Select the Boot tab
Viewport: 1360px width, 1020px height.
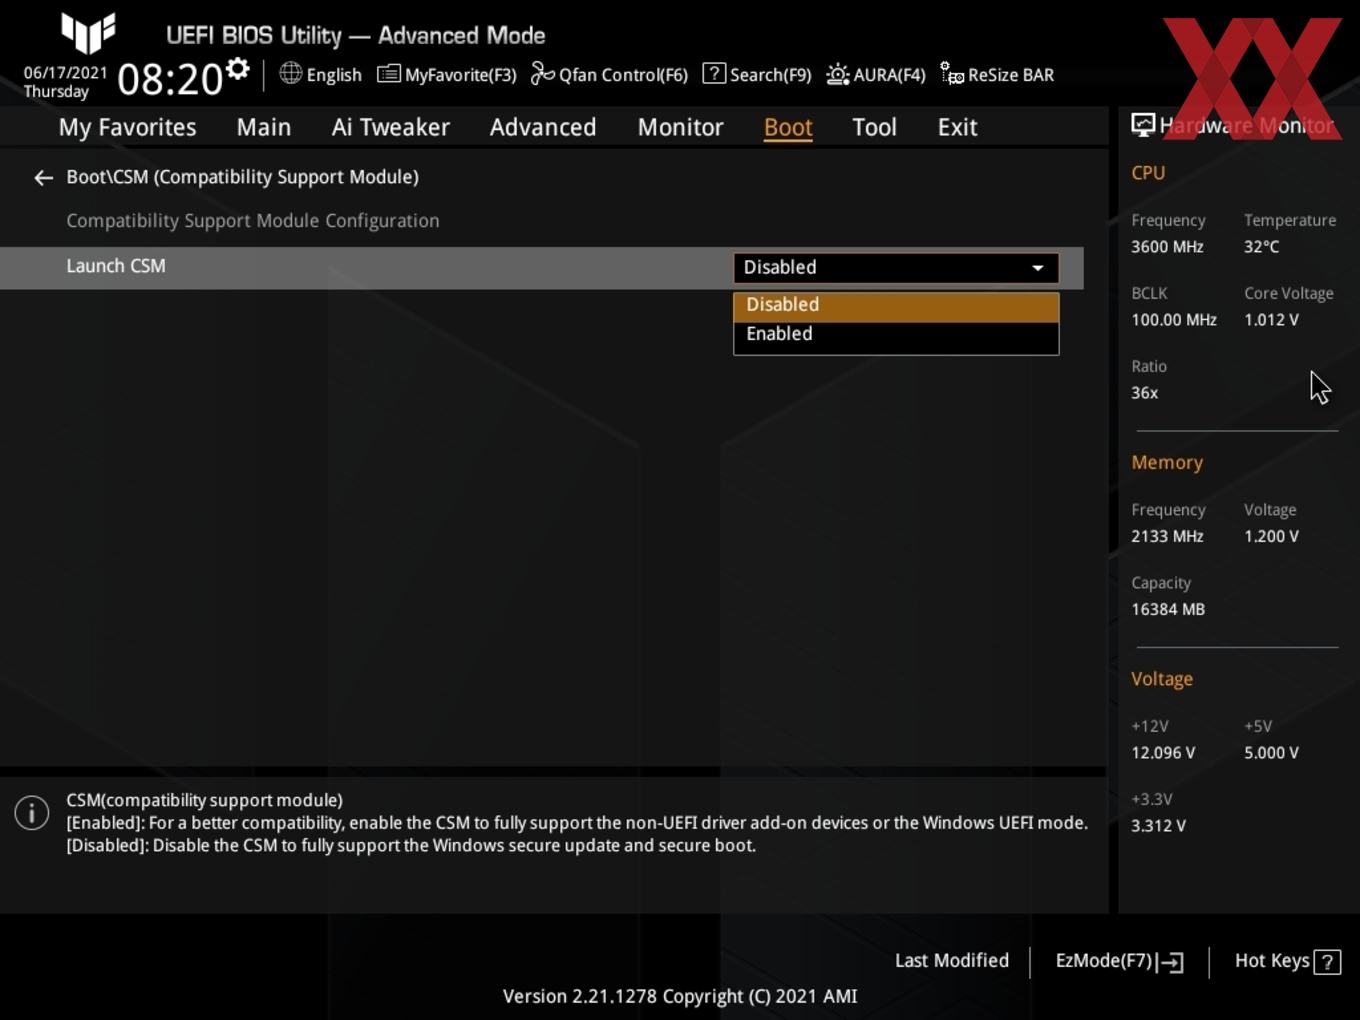788,127
